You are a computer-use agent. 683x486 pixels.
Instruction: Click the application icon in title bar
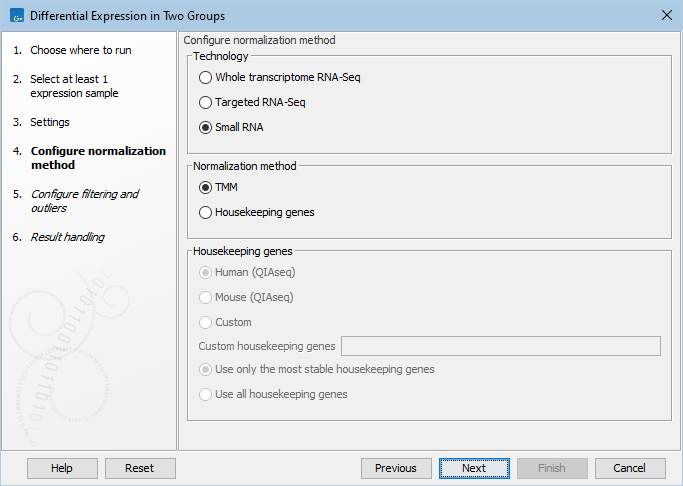pyautogui.click(x=15, y=15)
